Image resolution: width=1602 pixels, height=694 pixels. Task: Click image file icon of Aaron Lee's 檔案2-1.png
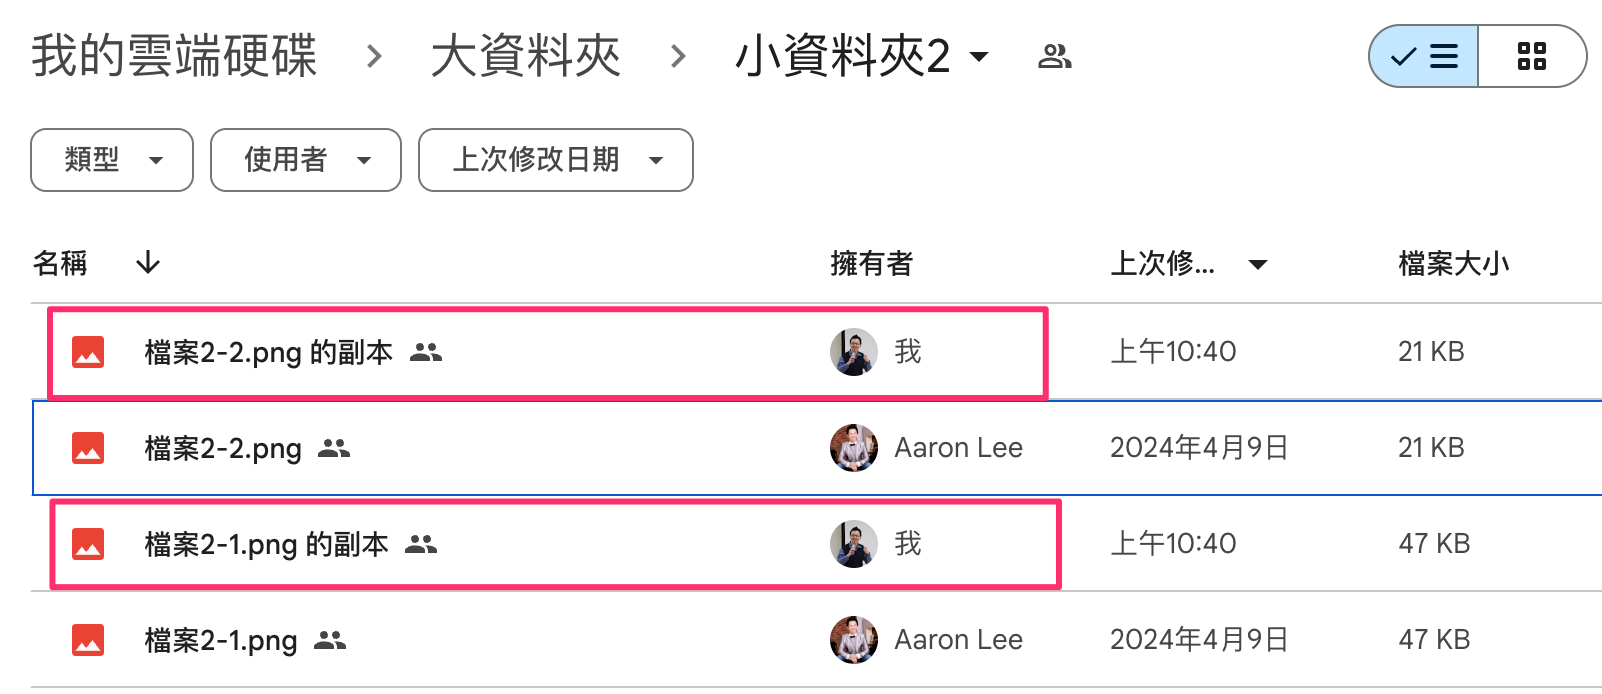[88, 640]
